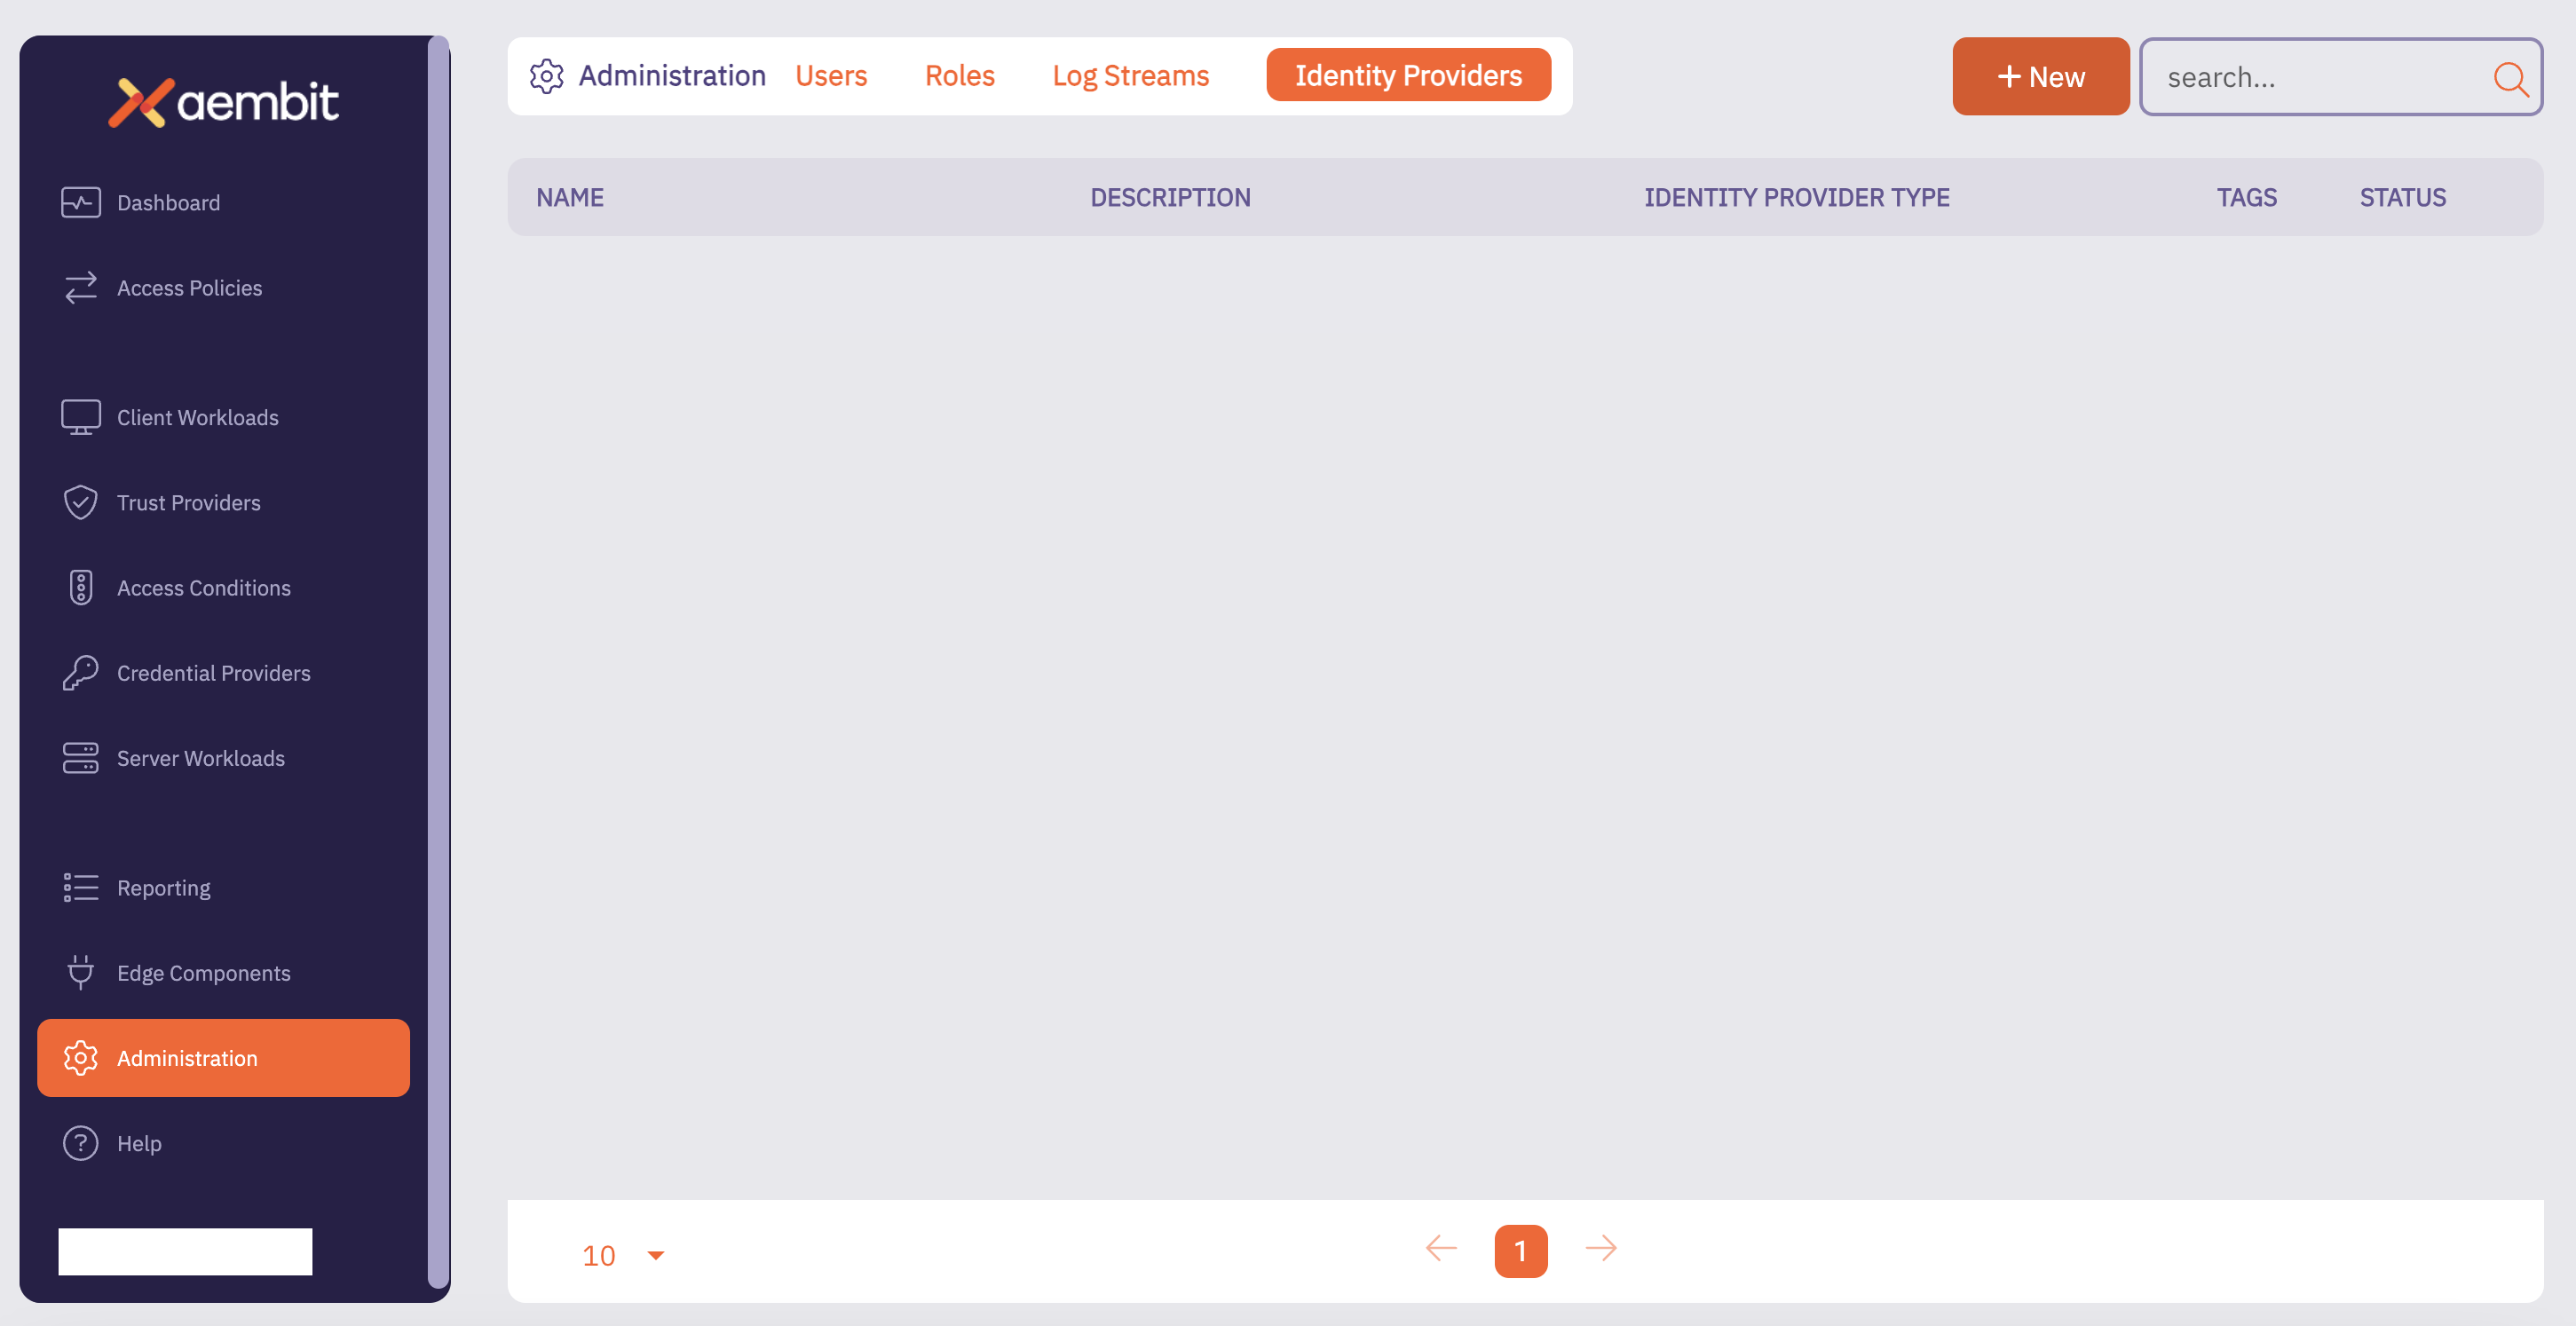The width and height of the screenshot is (2576, 1326).
Task: Sort by IDENTITY PROVIDER TYPE column
Action: 1797,197
